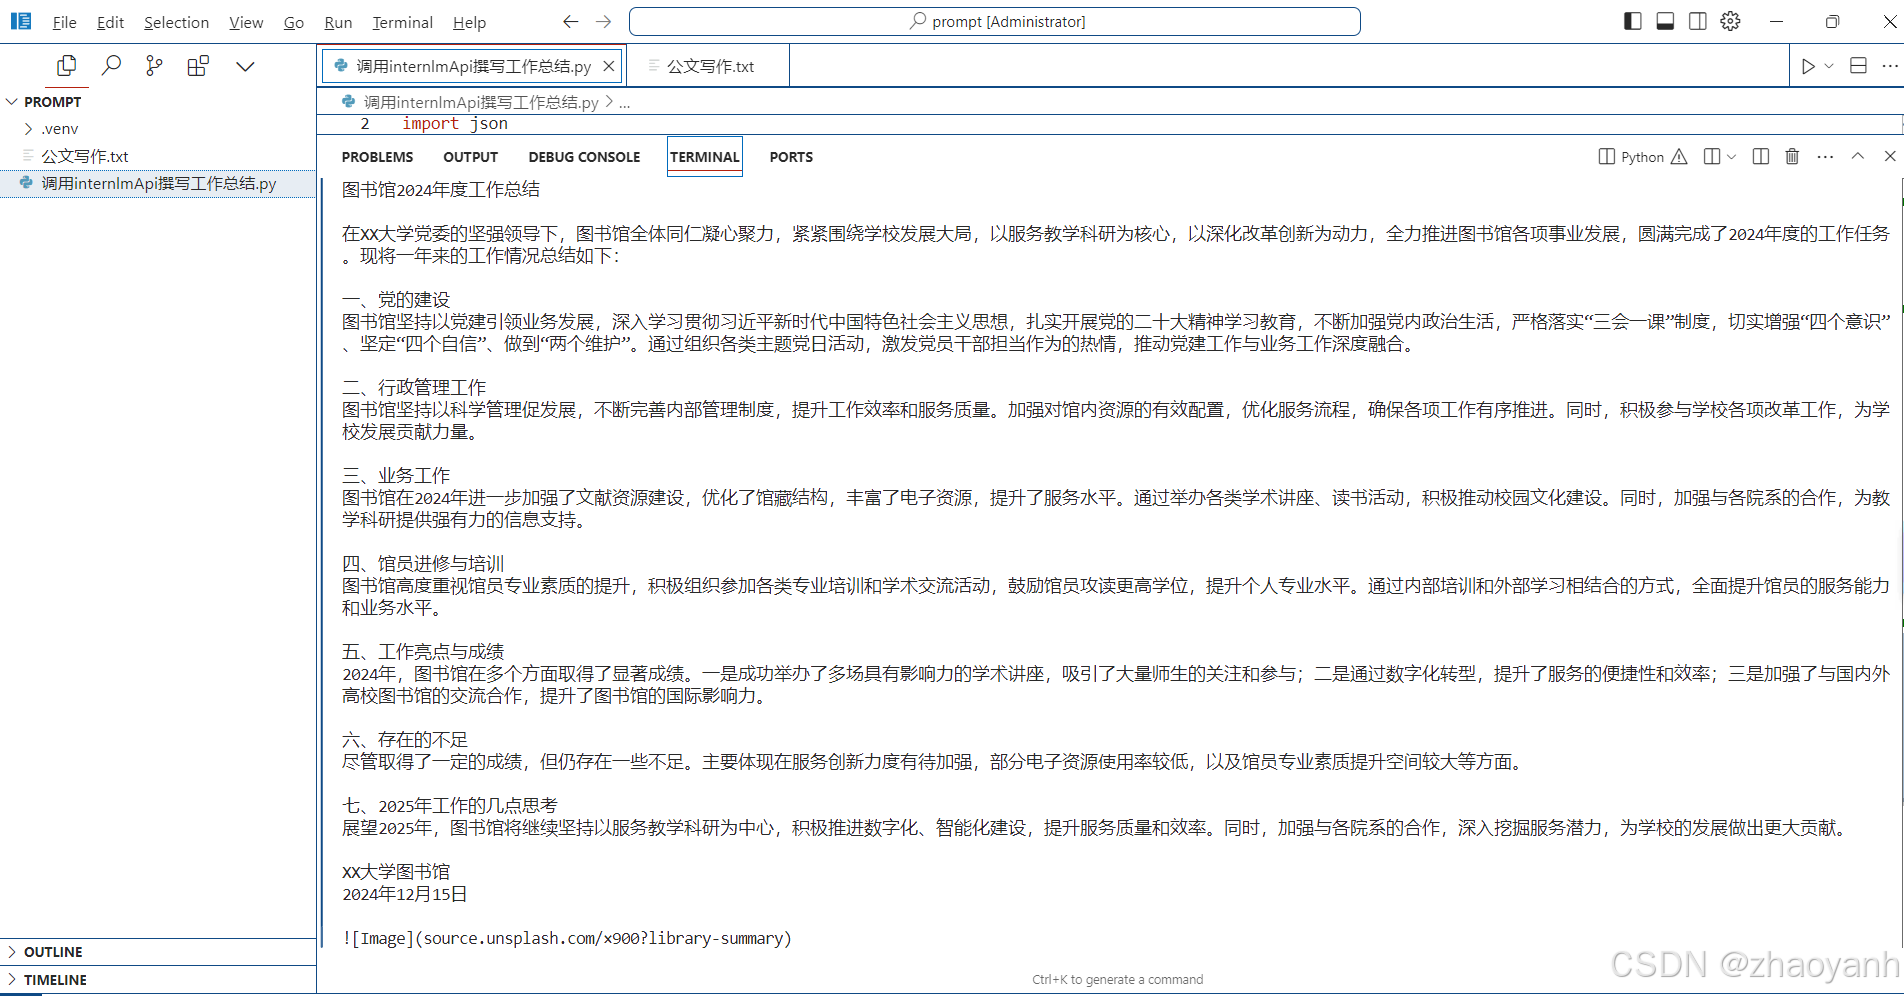The width and height of the screenshot is (1904, 996).
Task: Toggle the bottom panel layout icon
Action: coord(1665,21)
